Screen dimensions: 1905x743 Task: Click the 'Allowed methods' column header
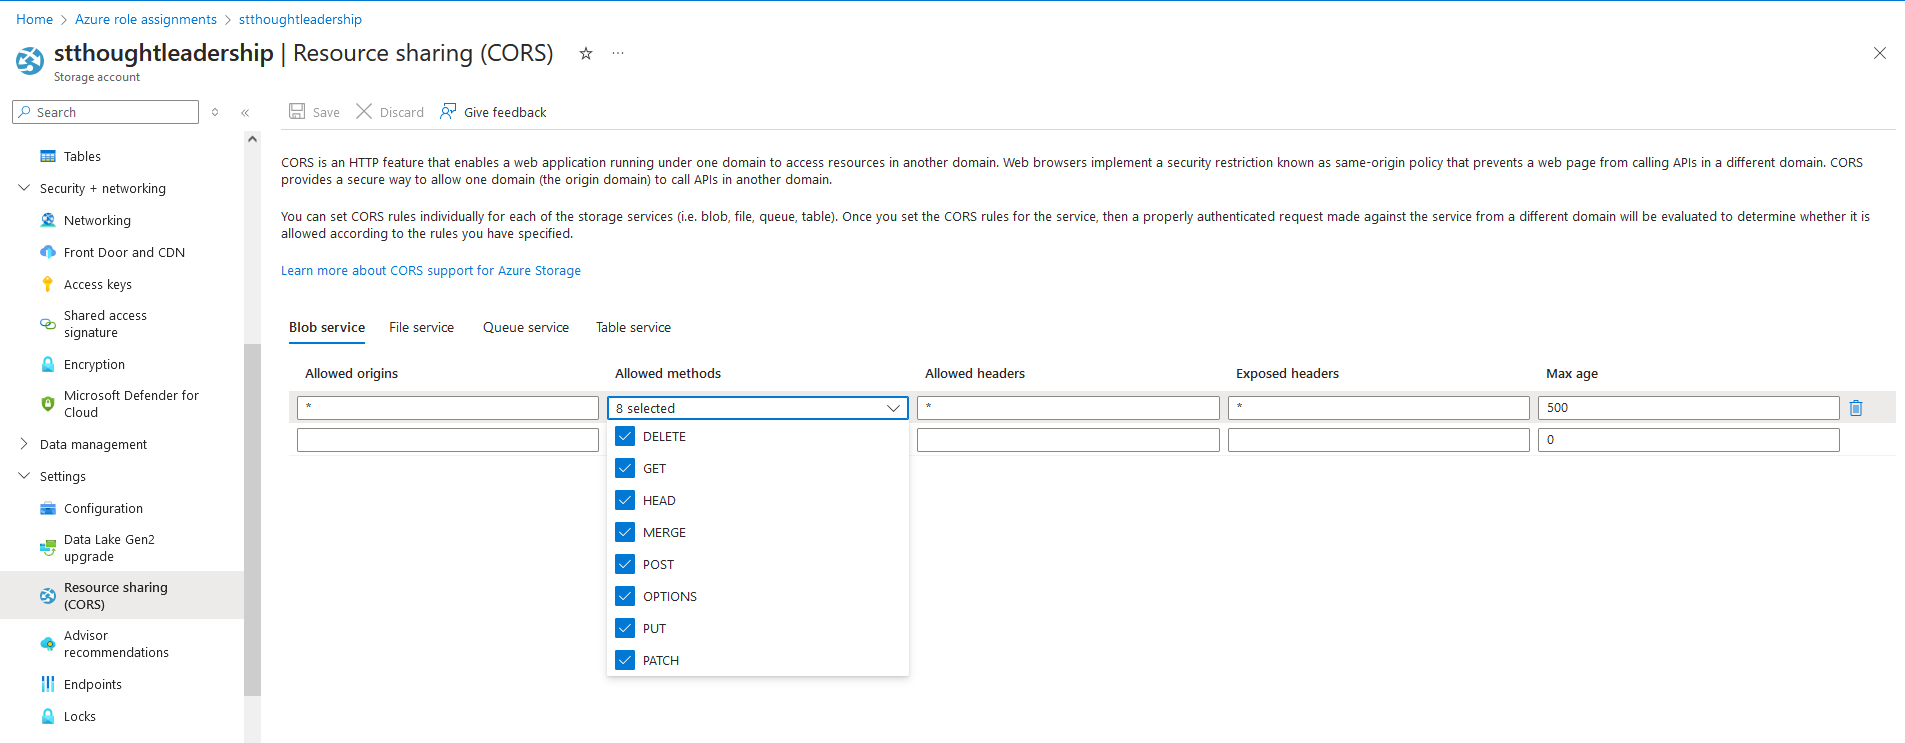point(668,373)
